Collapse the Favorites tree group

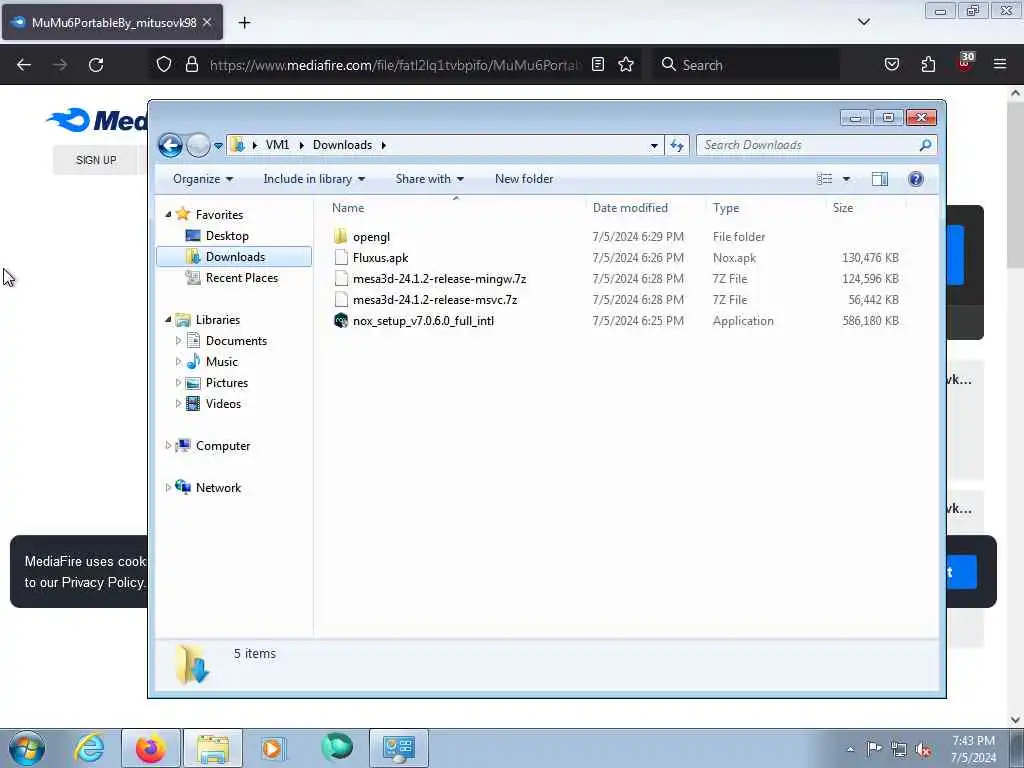click(x=168, y=214)
